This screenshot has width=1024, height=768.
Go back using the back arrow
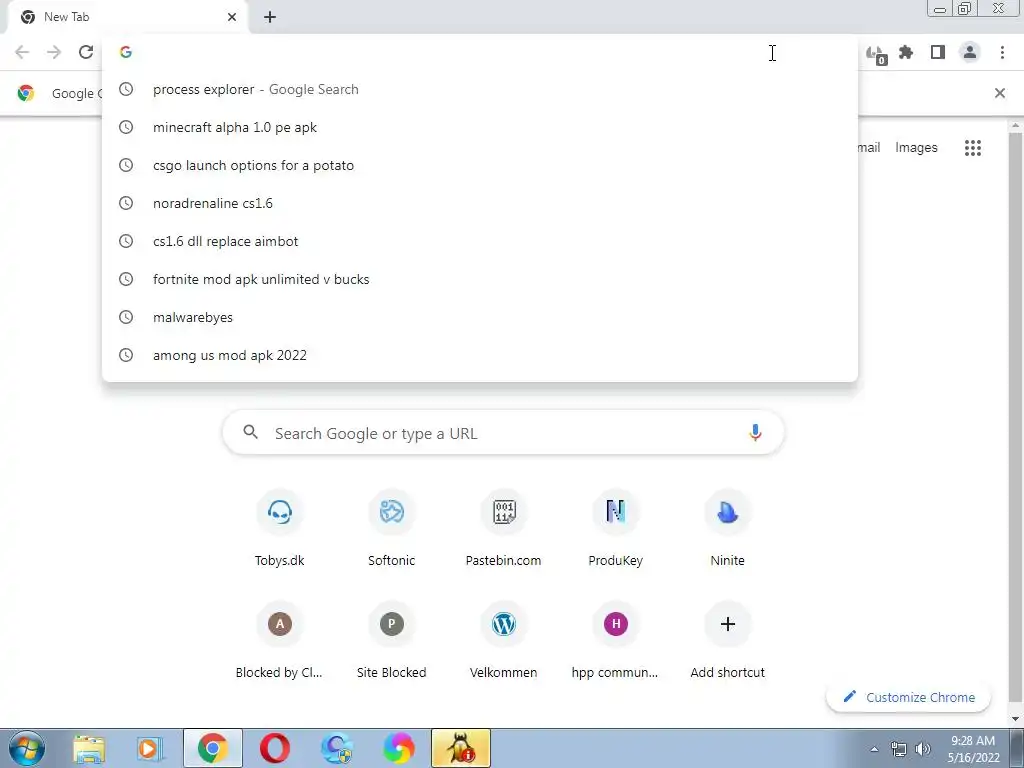(x=22, y=52)
